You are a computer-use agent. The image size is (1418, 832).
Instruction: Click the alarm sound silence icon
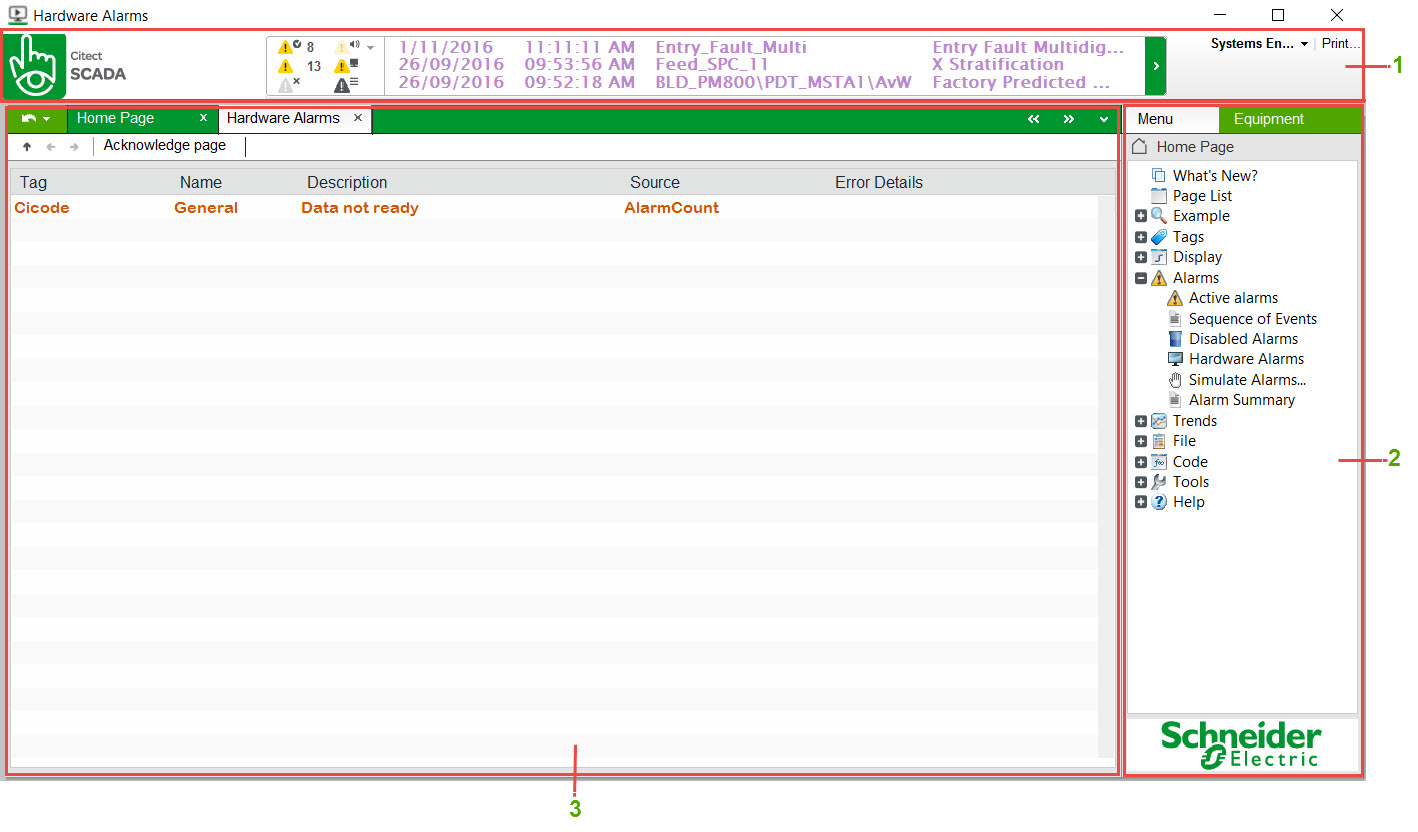pyautogui.click(x=343, y=47)
